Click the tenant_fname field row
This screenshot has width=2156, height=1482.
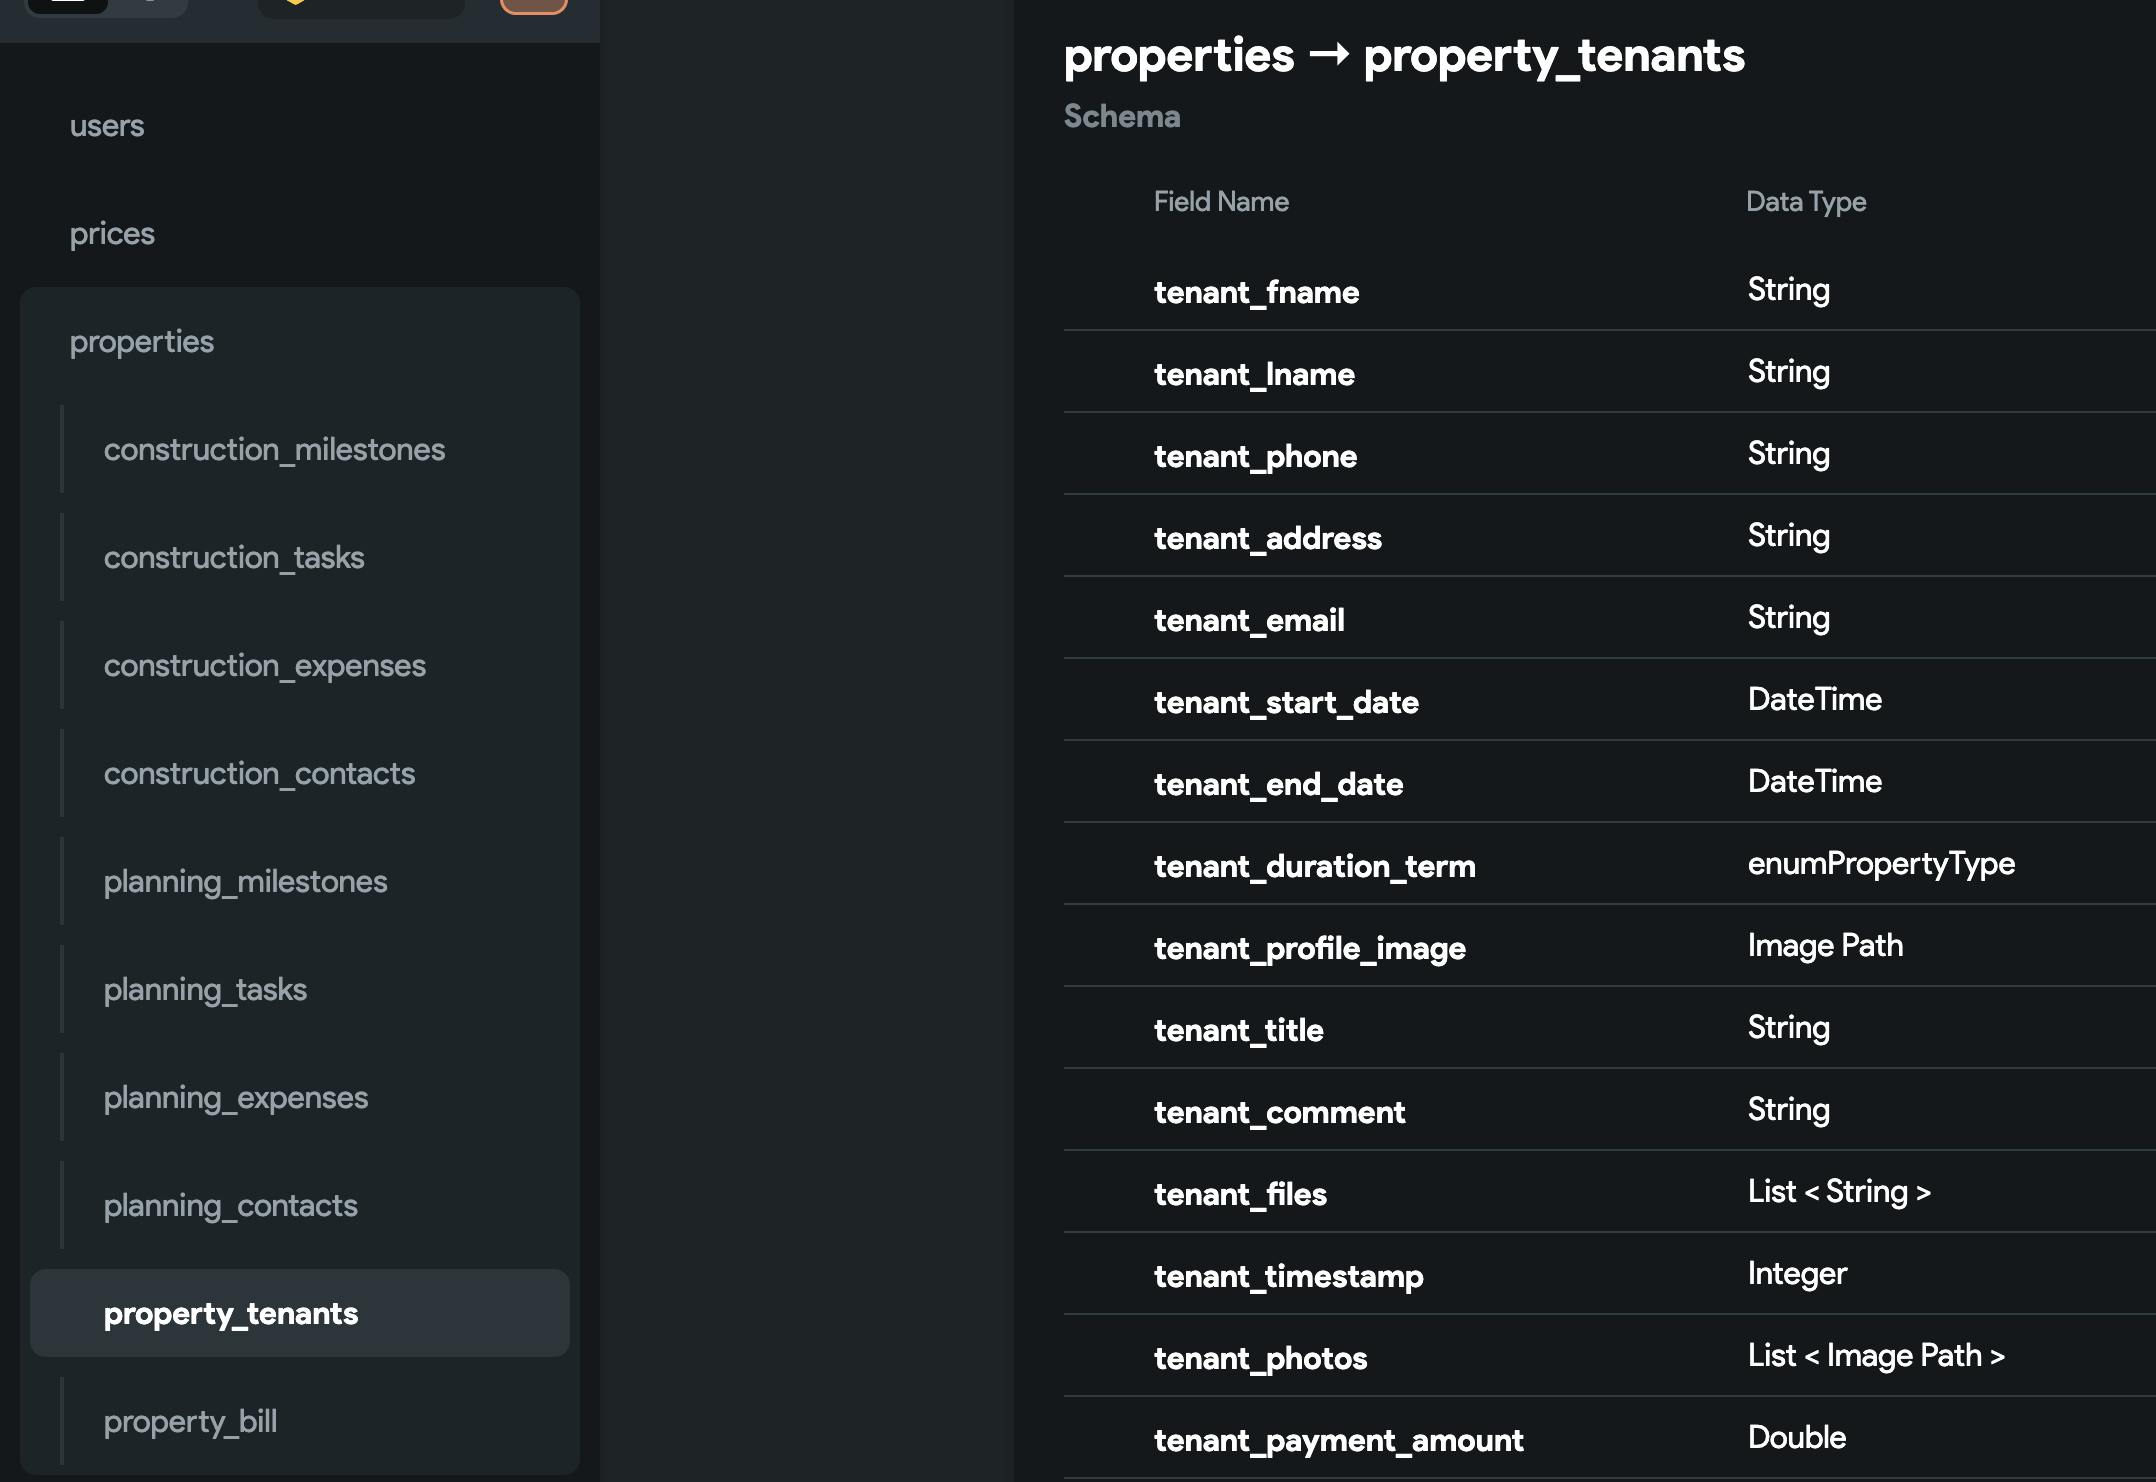1256,292
